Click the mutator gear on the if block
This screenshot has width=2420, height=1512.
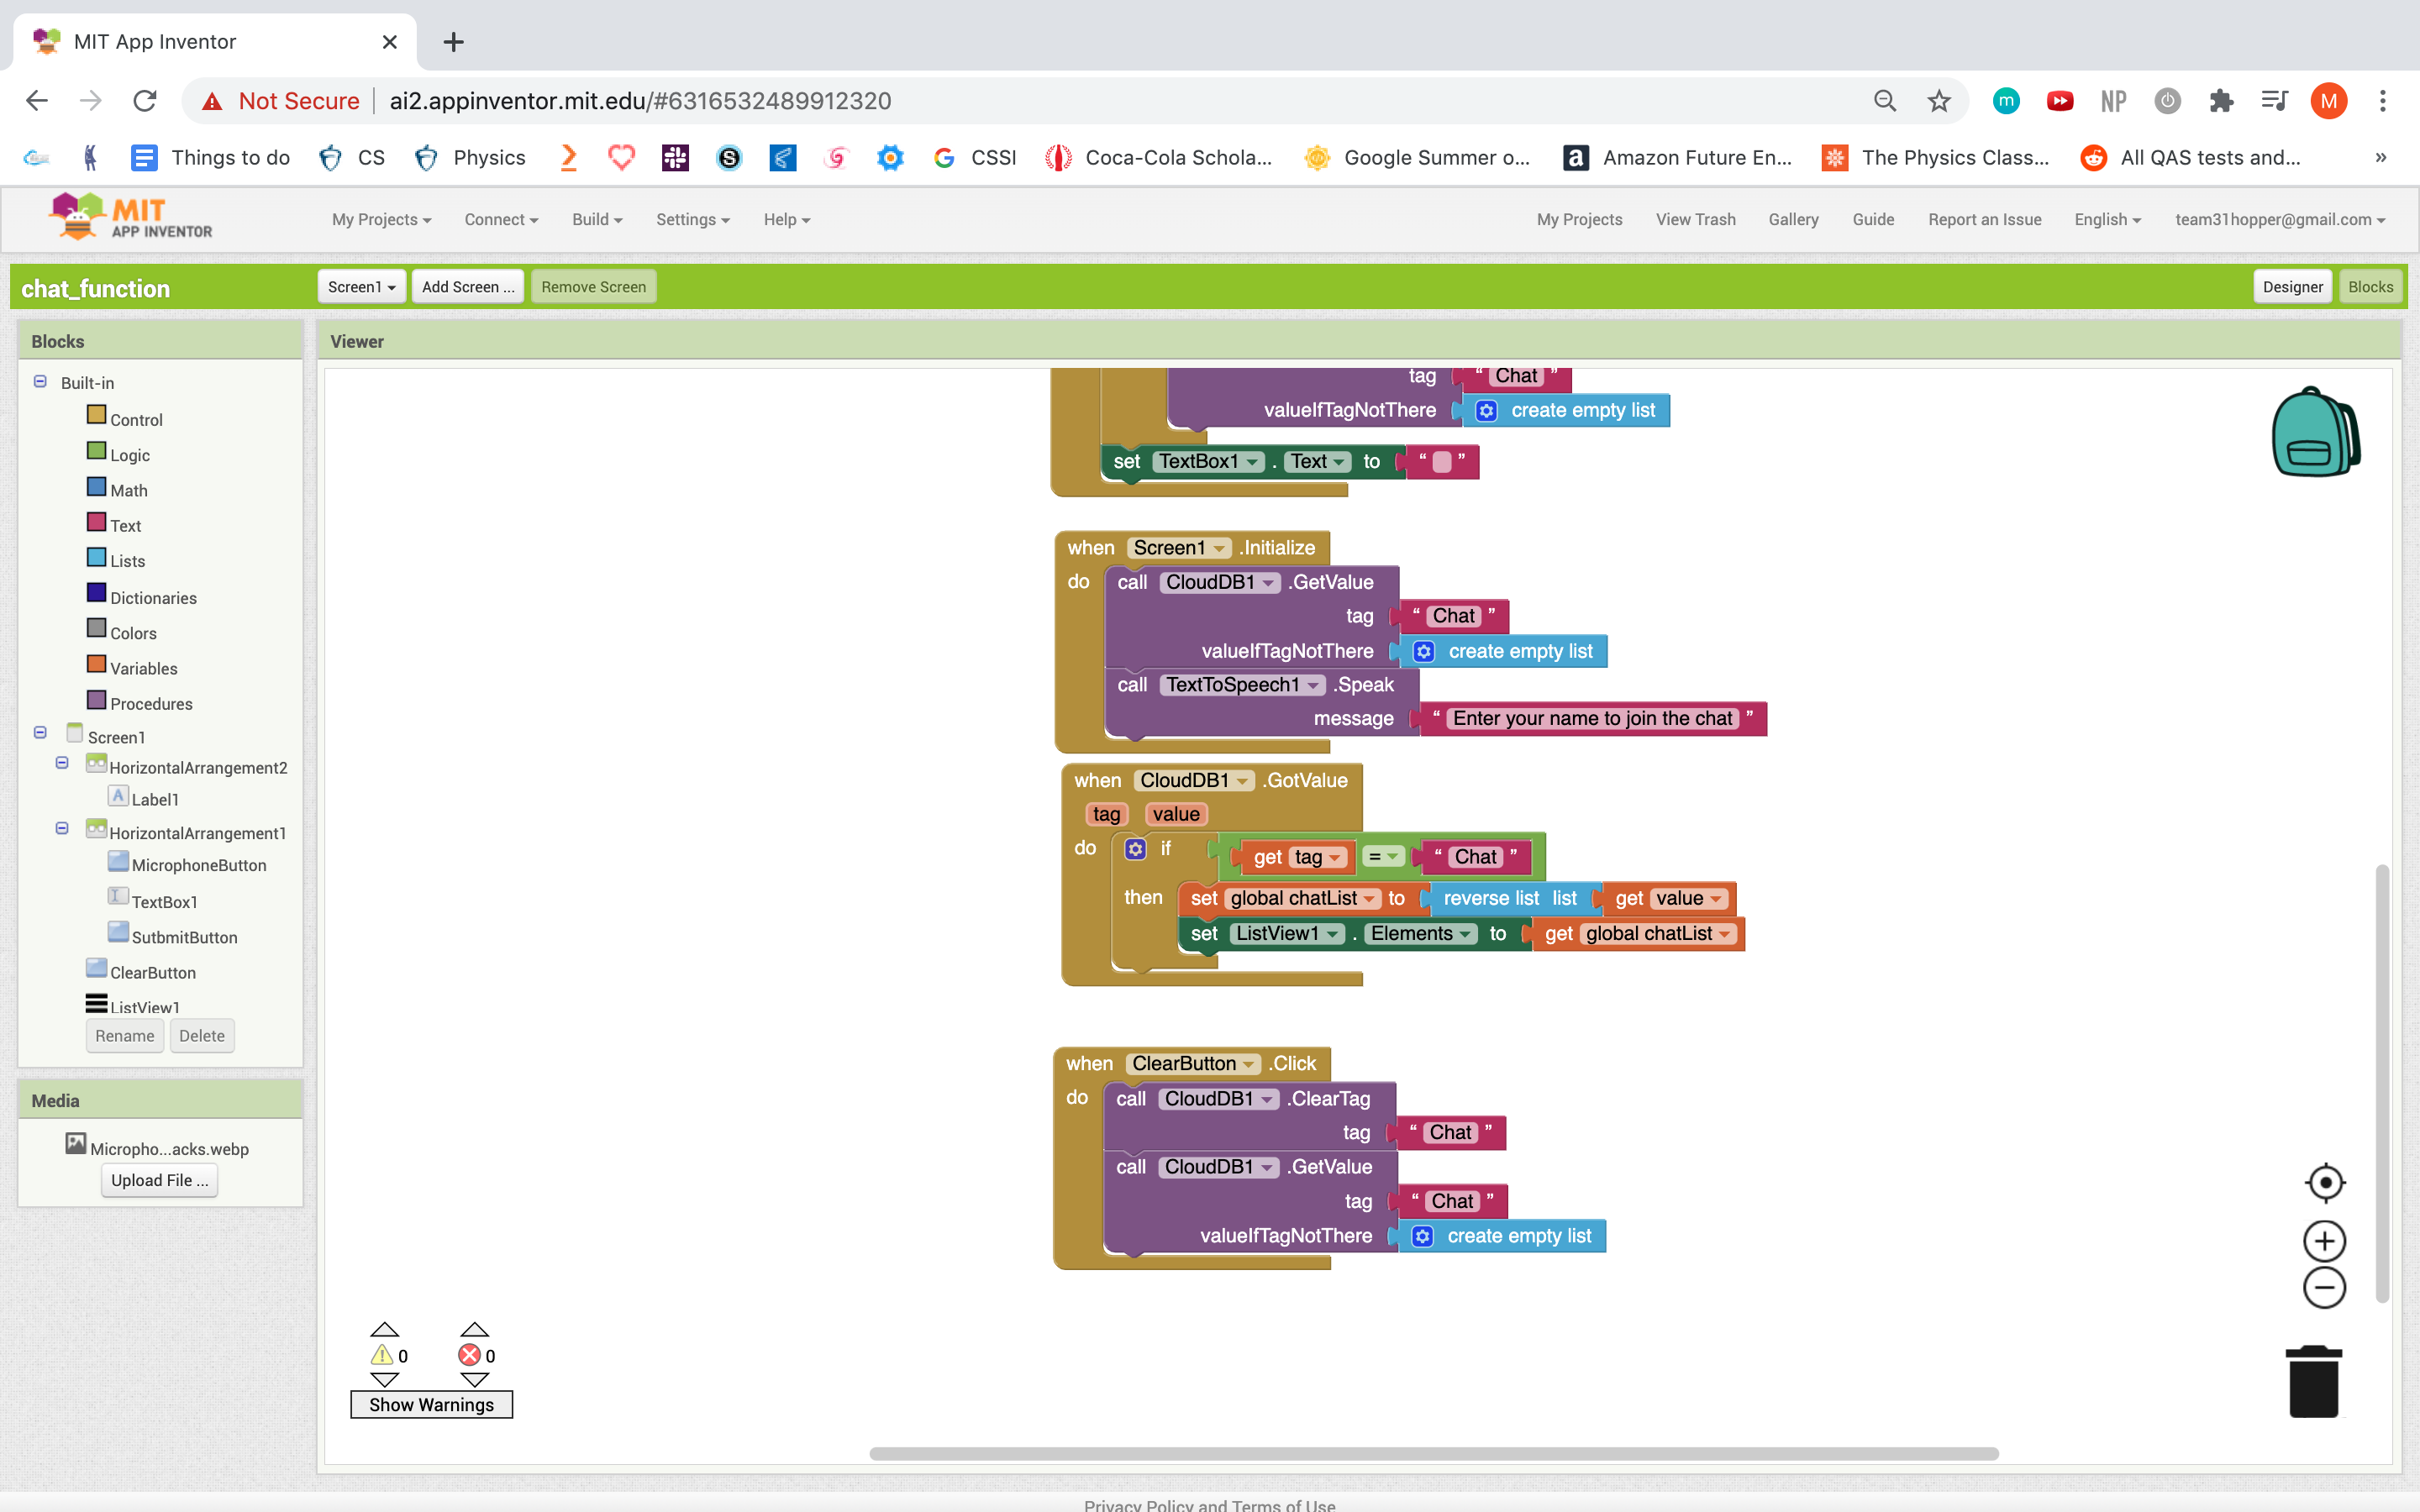pos(1135,849)
